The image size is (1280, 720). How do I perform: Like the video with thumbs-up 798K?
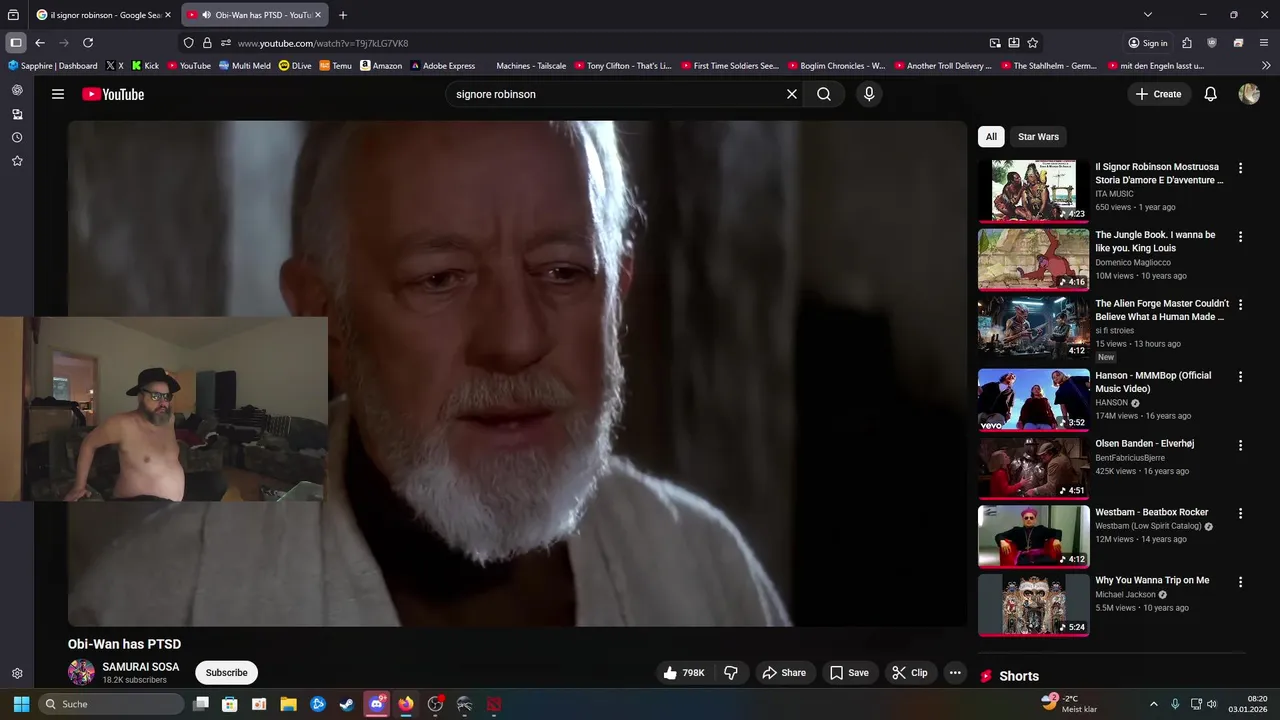click(683, 673)
